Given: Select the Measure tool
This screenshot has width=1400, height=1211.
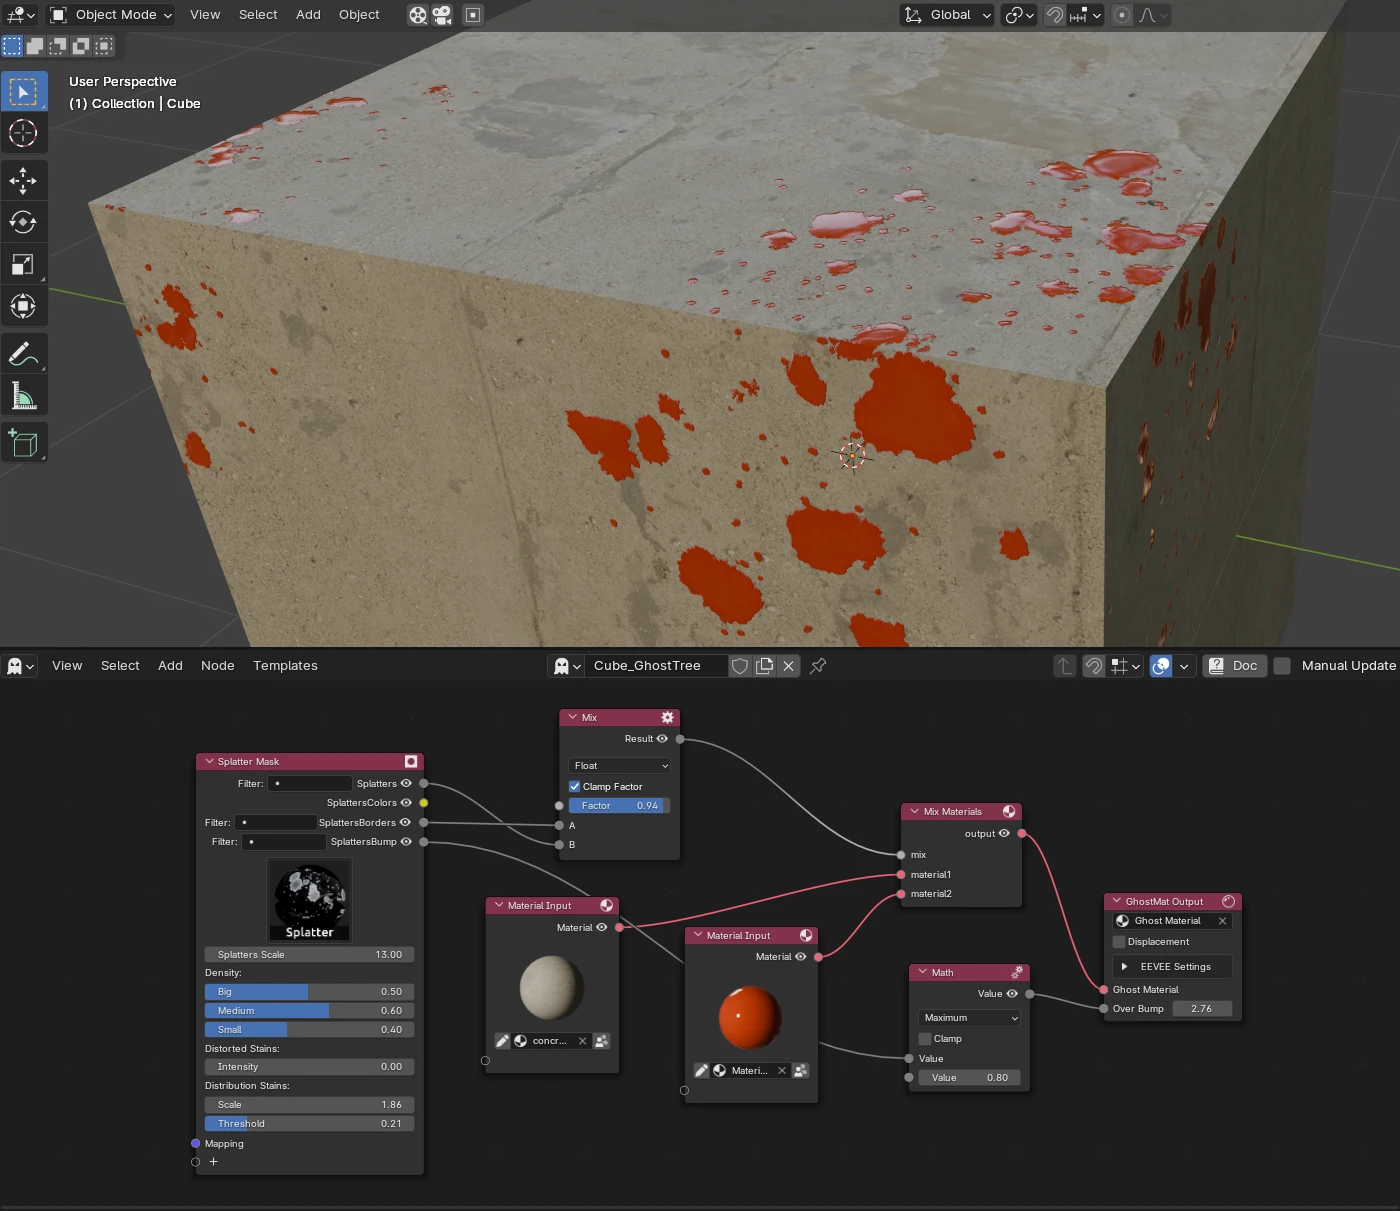Looking at the screenshot, I should coord(23,396).
